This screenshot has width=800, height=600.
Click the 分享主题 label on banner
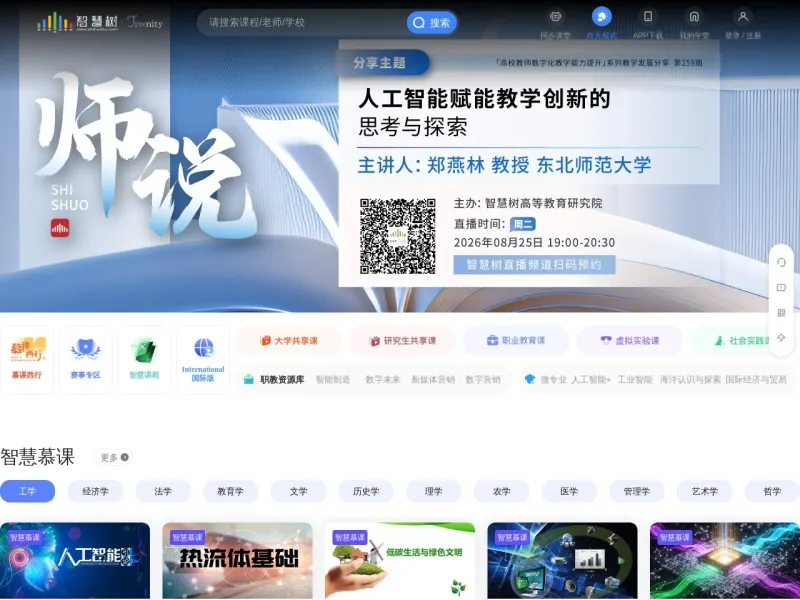coord(380,63)
